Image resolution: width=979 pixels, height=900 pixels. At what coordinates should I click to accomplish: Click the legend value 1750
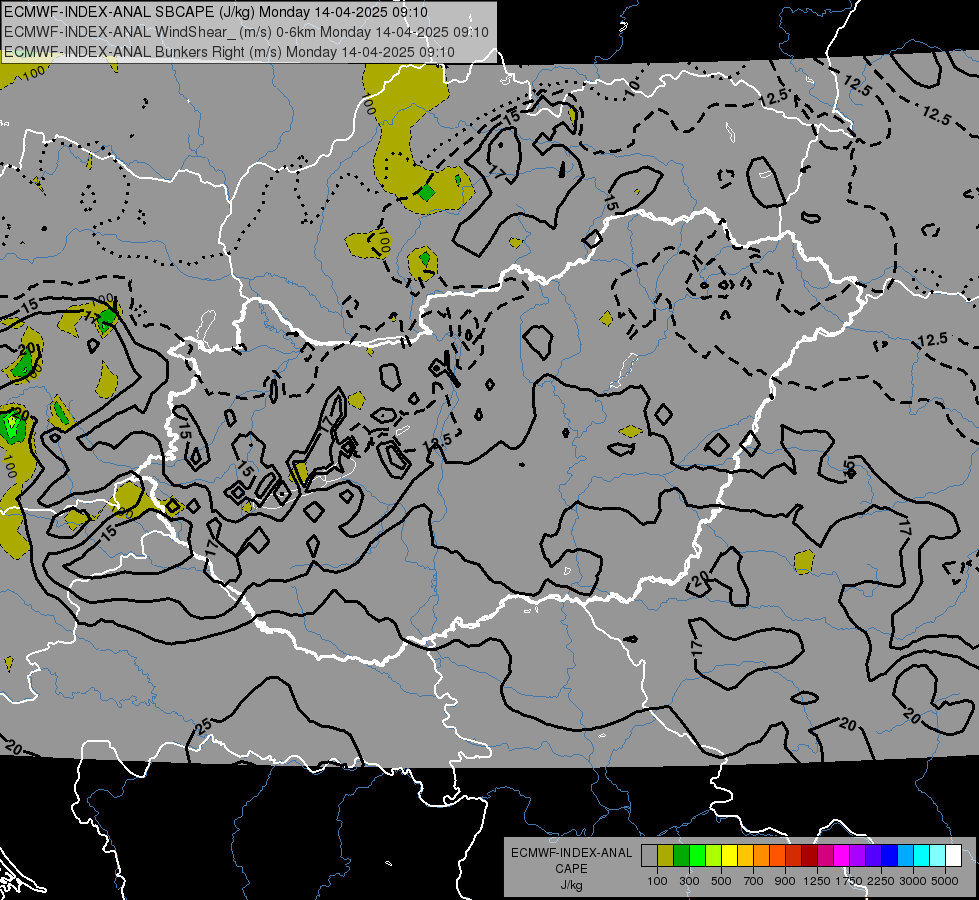pyautogui.click(x=849, y=881)
